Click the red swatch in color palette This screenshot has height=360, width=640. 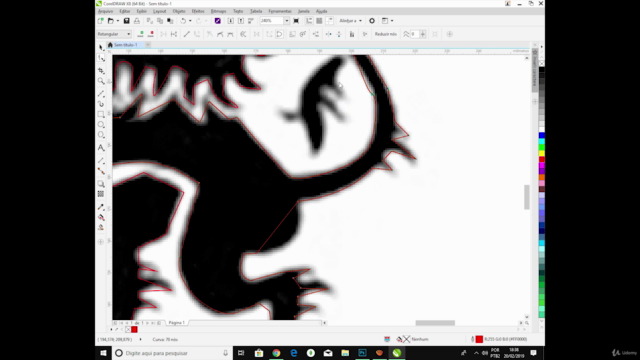[x=542, y=159]
